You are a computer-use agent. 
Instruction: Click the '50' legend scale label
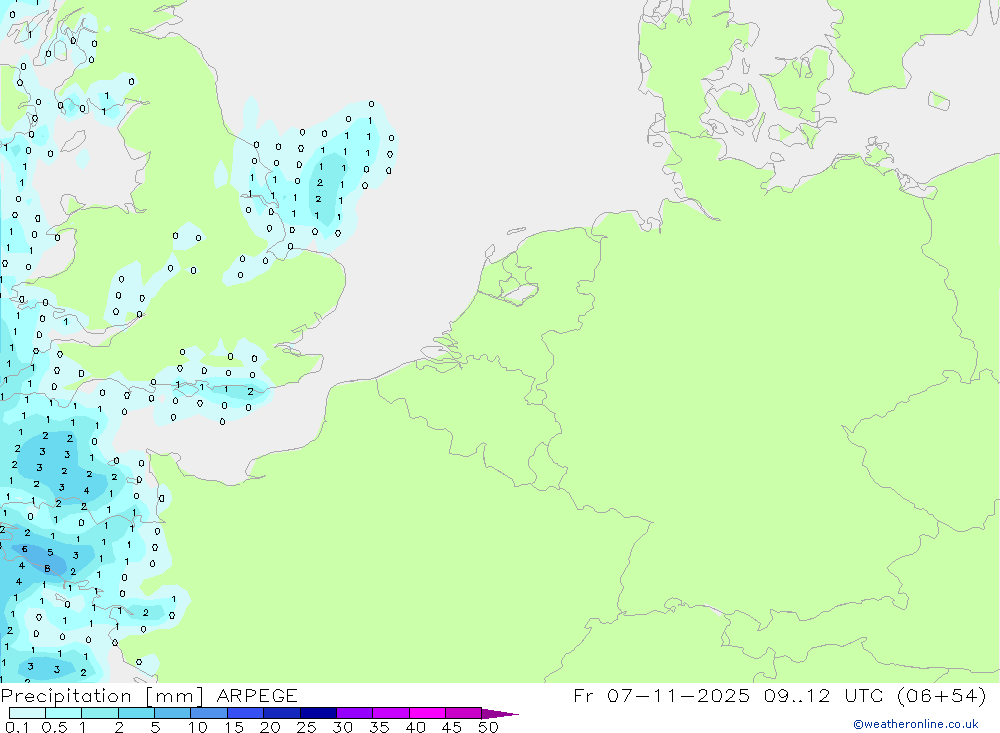coord(489,727)
